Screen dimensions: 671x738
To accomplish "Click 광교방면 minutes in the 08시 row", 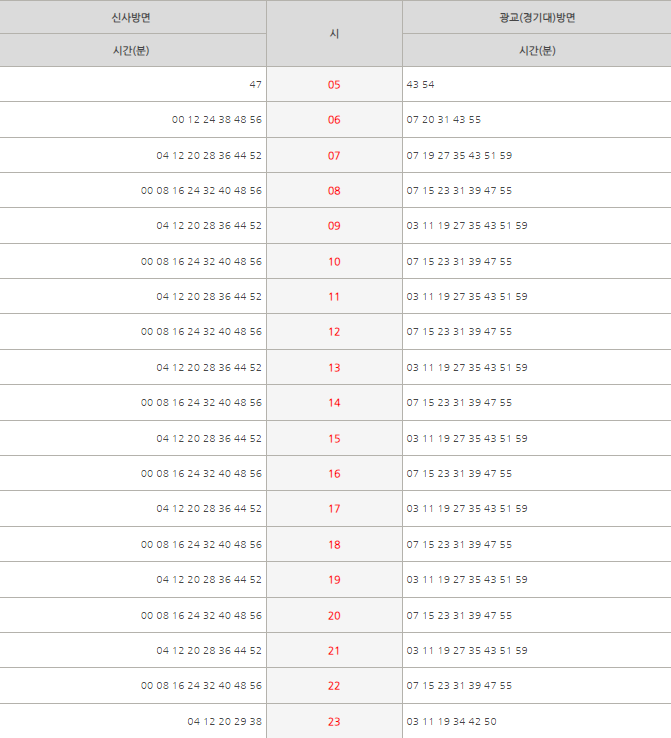I will click(x=459, y=191).
